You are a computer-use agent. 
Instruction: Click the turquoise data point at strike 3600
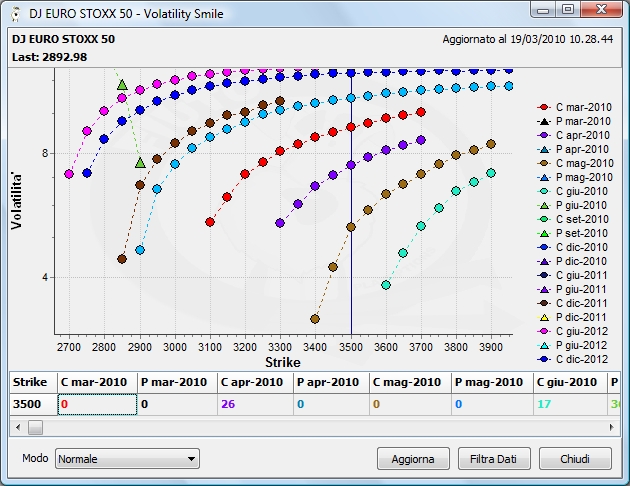click(x=386, y=285)
